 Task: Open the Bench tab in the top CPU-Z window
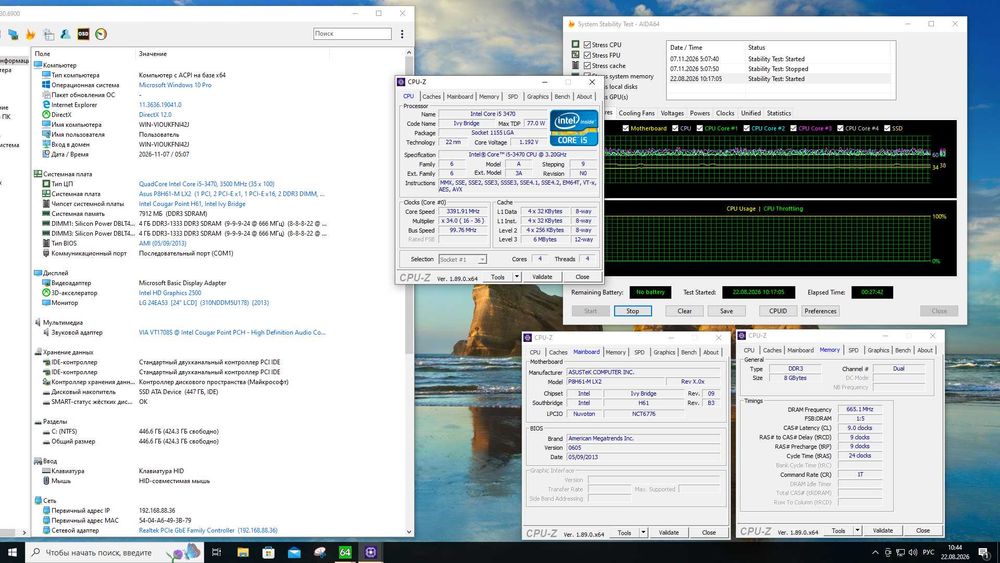[x=562, y=96]
